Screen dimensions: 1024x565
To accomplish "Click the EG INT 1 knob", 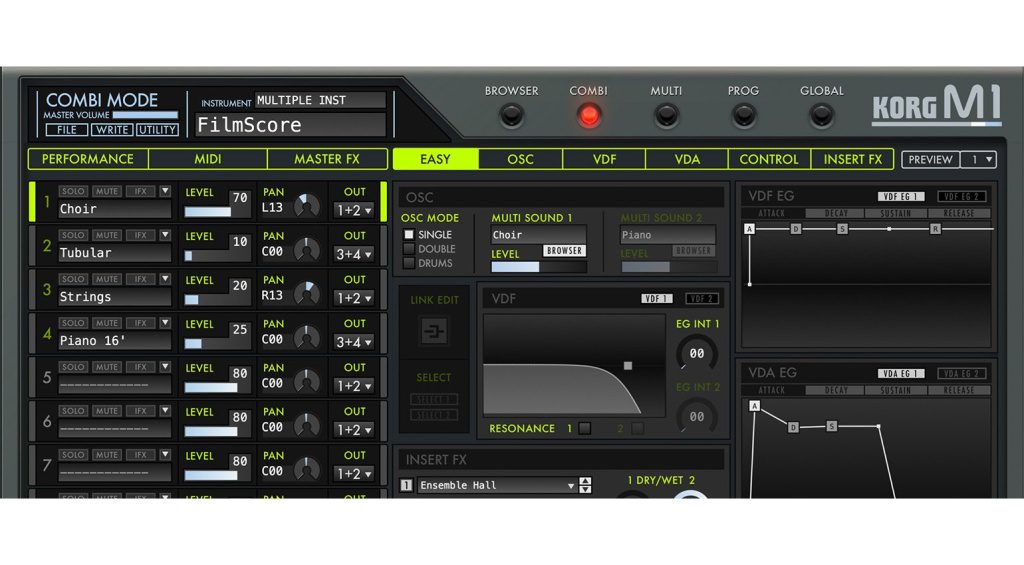I will [x=697, y=353].
